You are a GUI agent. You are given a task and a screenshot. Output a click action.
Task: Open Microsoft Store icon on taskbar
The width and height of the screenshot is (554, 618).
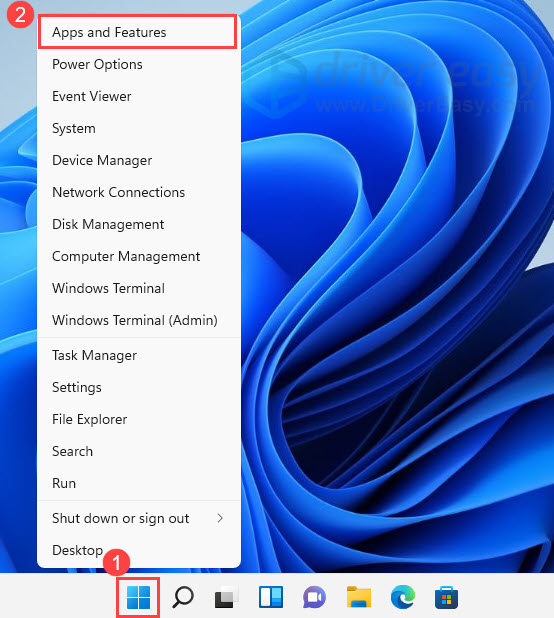446,597
